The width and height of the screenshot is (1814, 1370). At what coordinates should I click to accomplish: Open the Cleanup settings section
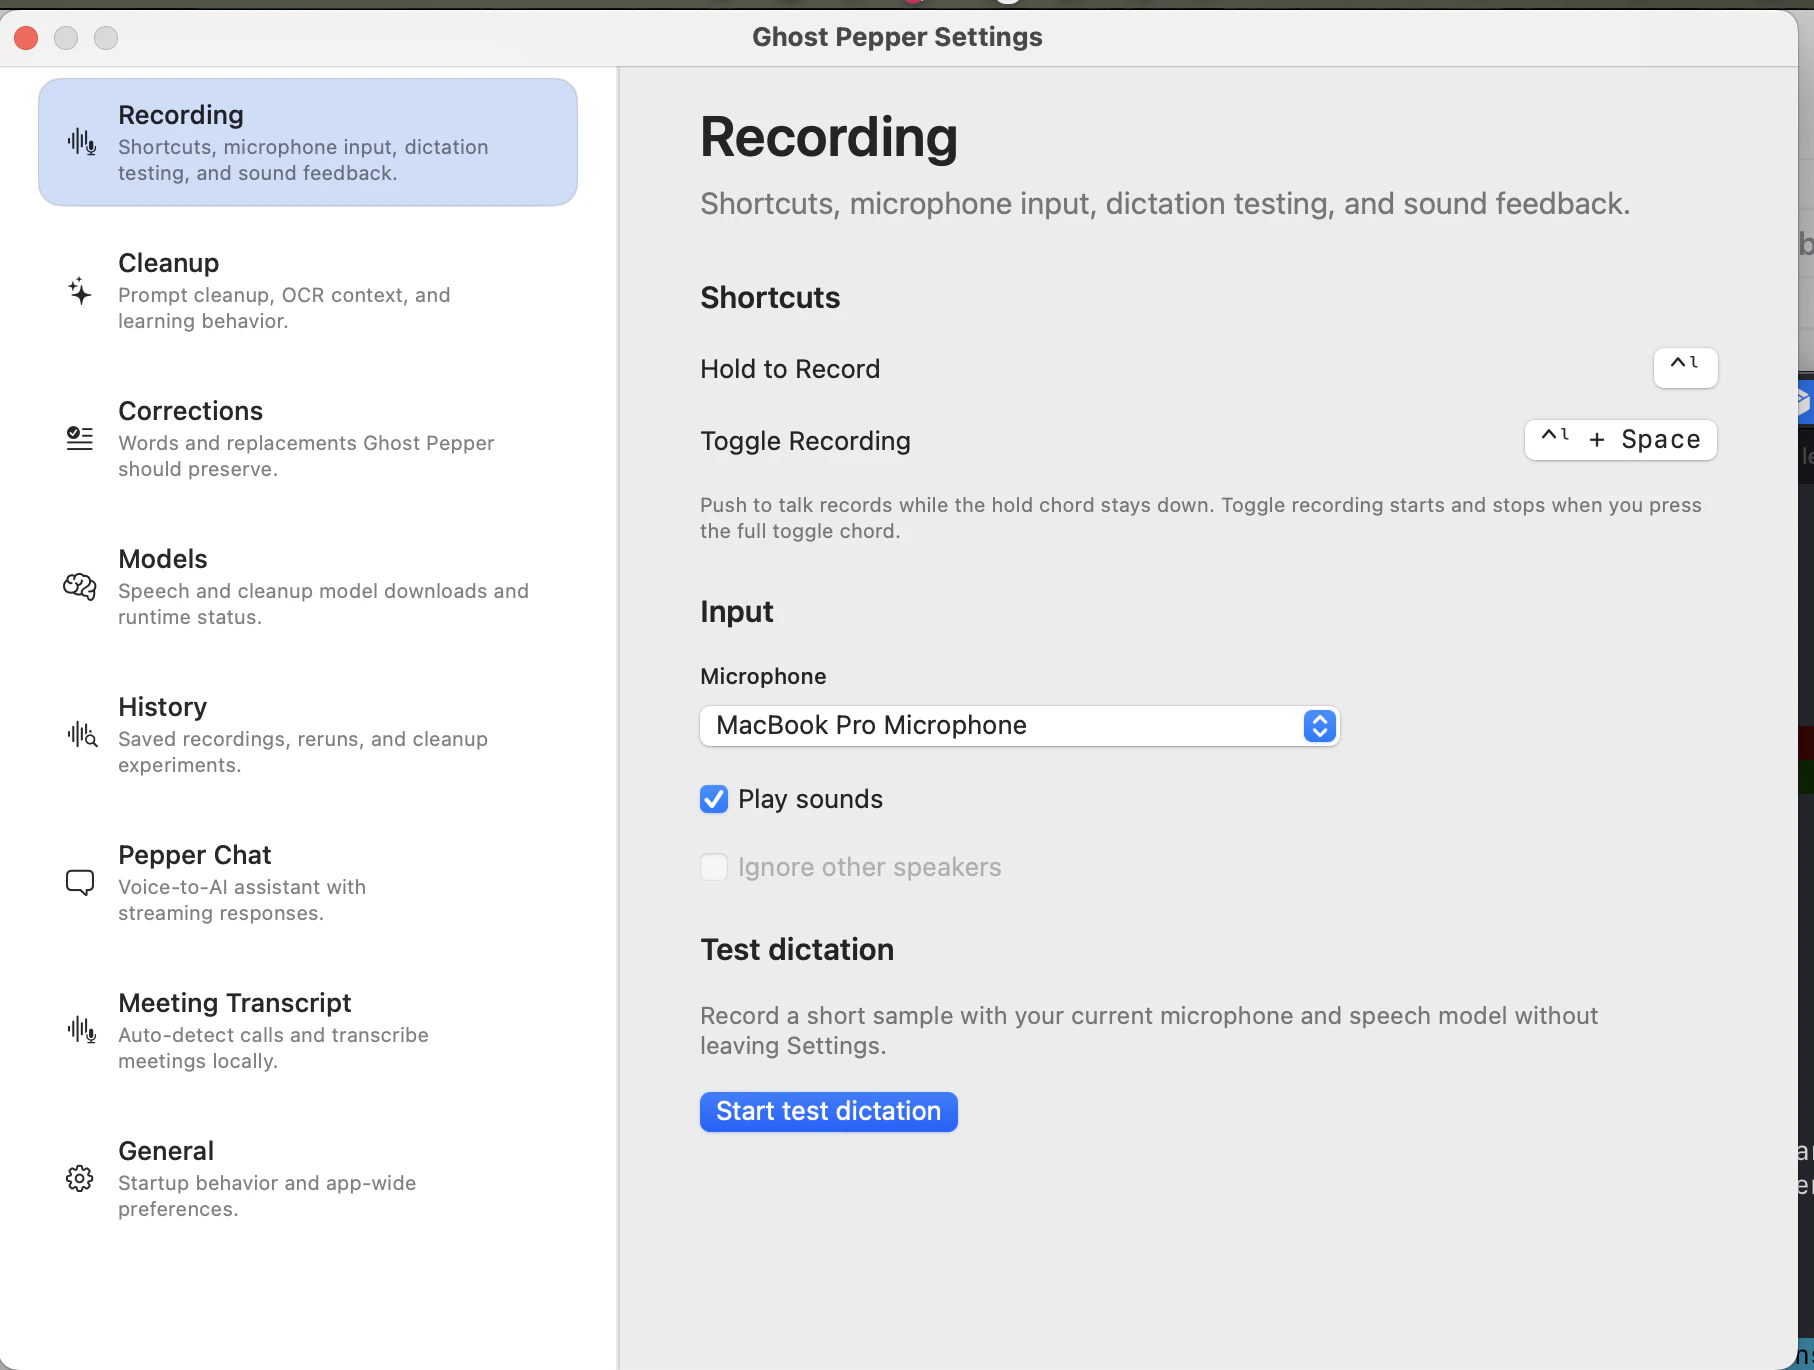(308, 291)
